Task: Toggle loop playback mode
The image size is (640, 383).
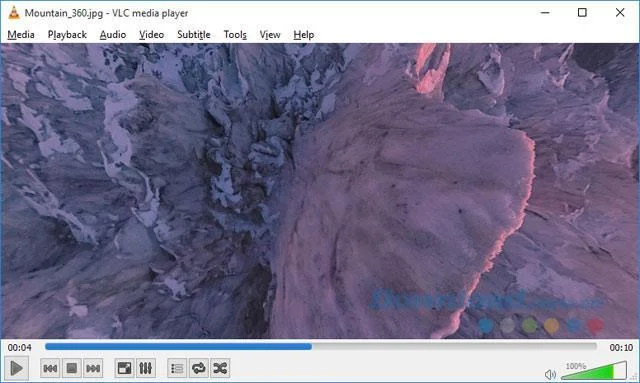Action: [198, 369]
